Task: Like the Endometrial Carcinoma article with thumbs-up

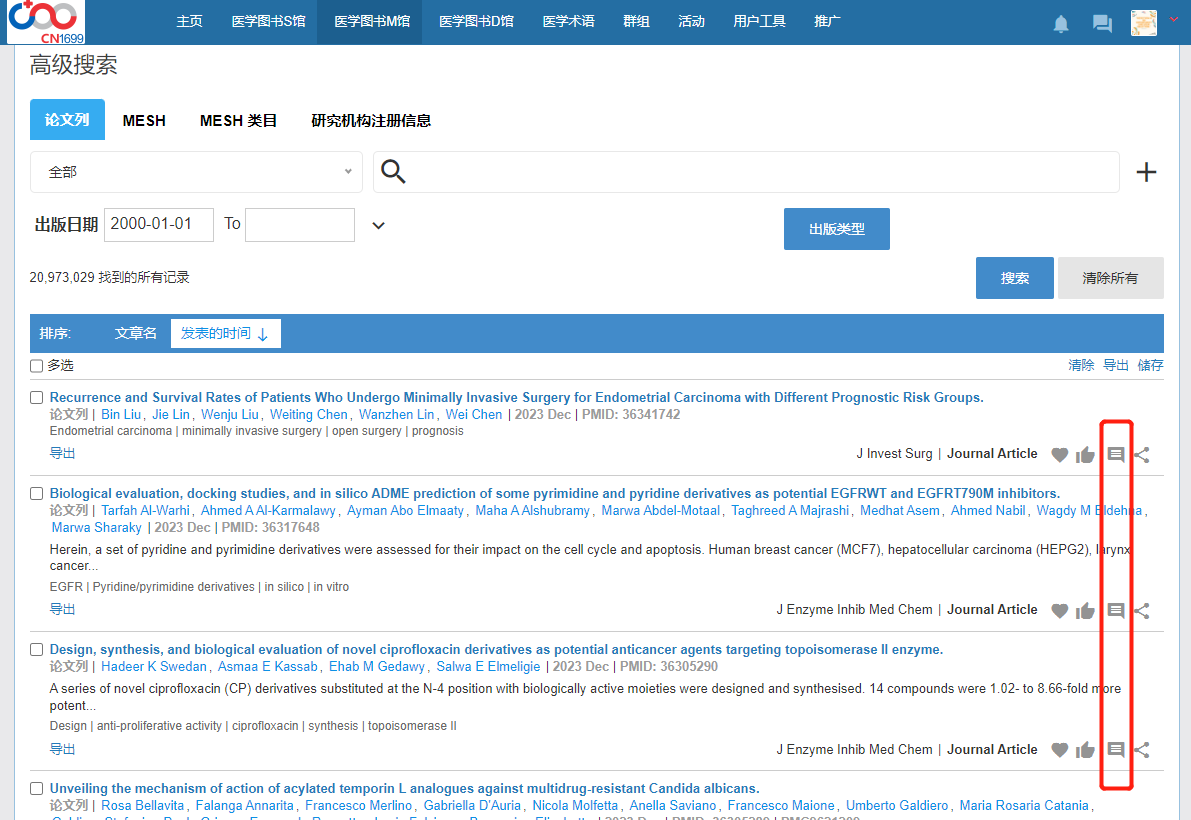Action: coord(1085,455)
